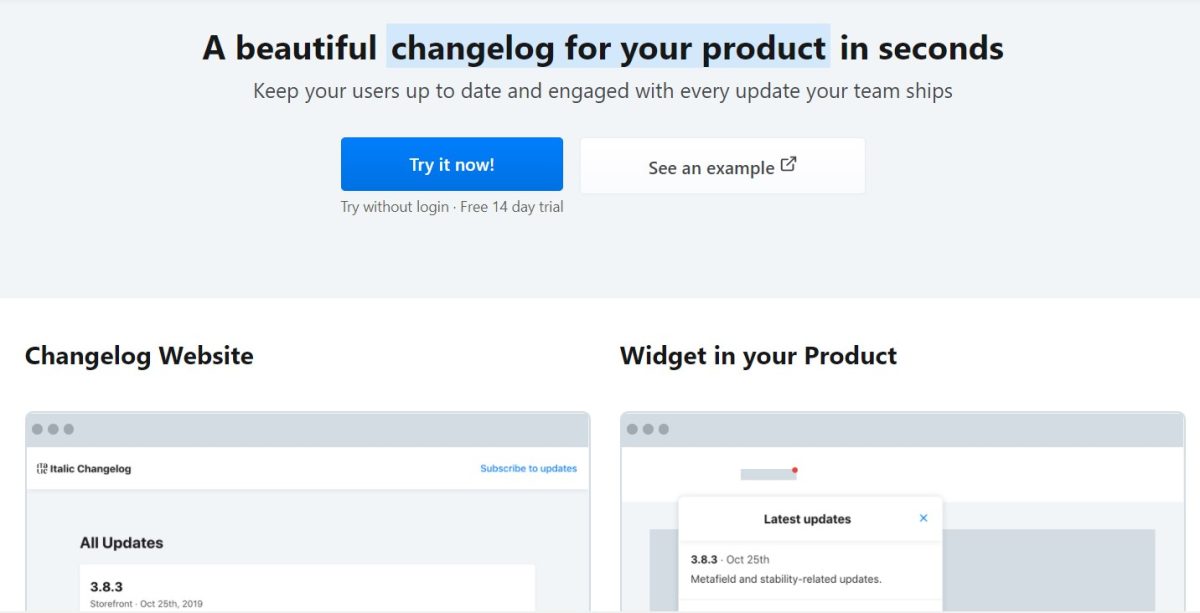Click the external link icon beside See an example

pos(788,165)
